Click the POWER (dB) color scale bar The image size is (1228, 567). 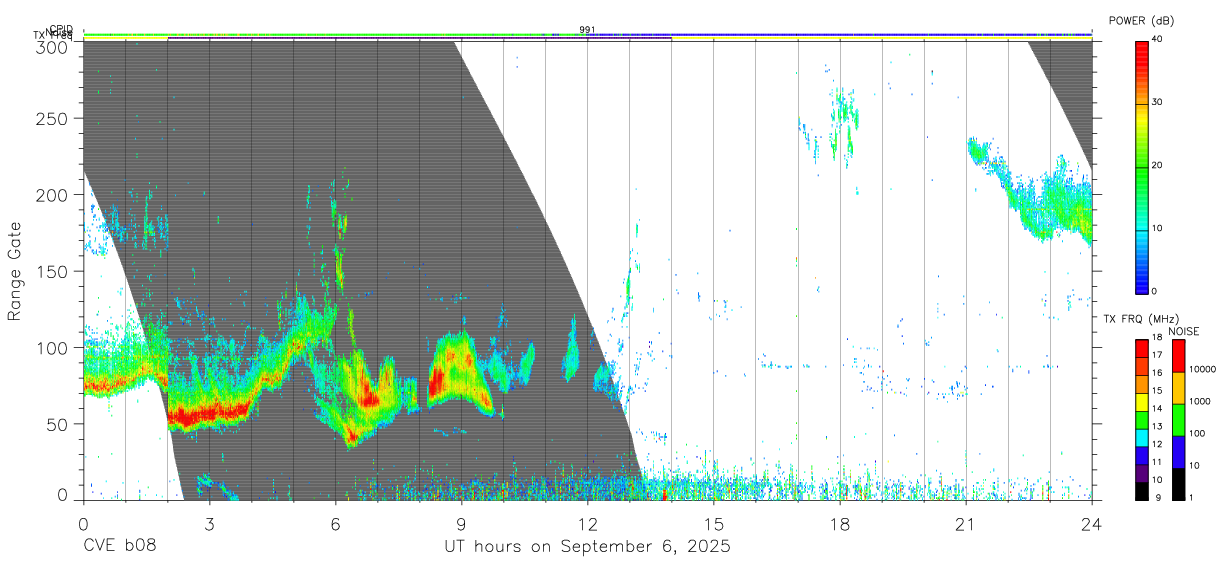tap(1142, 166)
